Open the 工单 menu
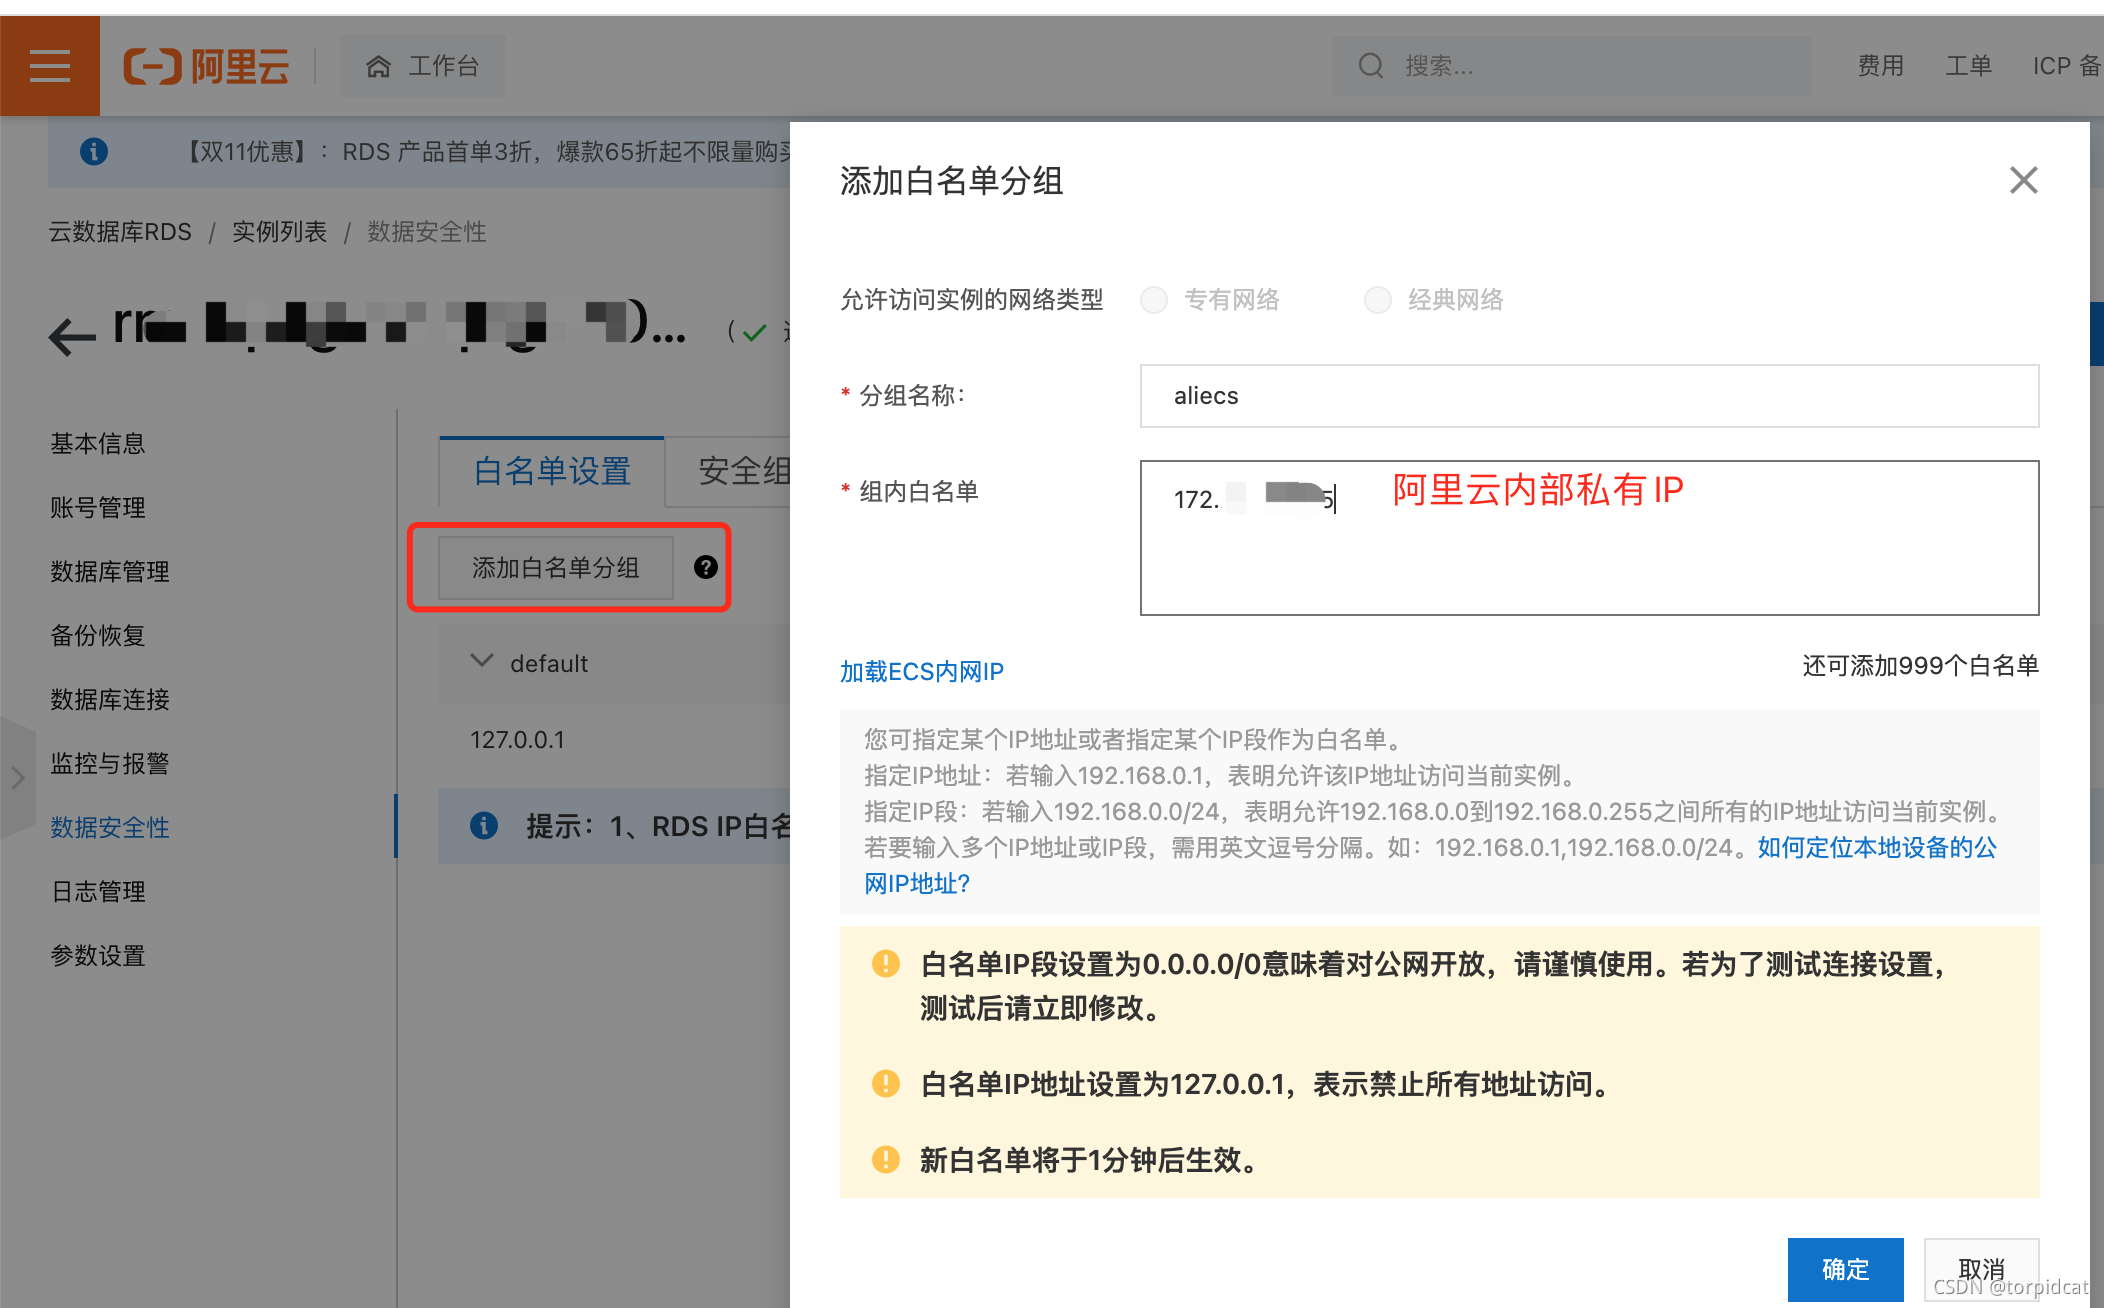Viewport: 2104px width, 1308px height. (x=1968, y=66)
